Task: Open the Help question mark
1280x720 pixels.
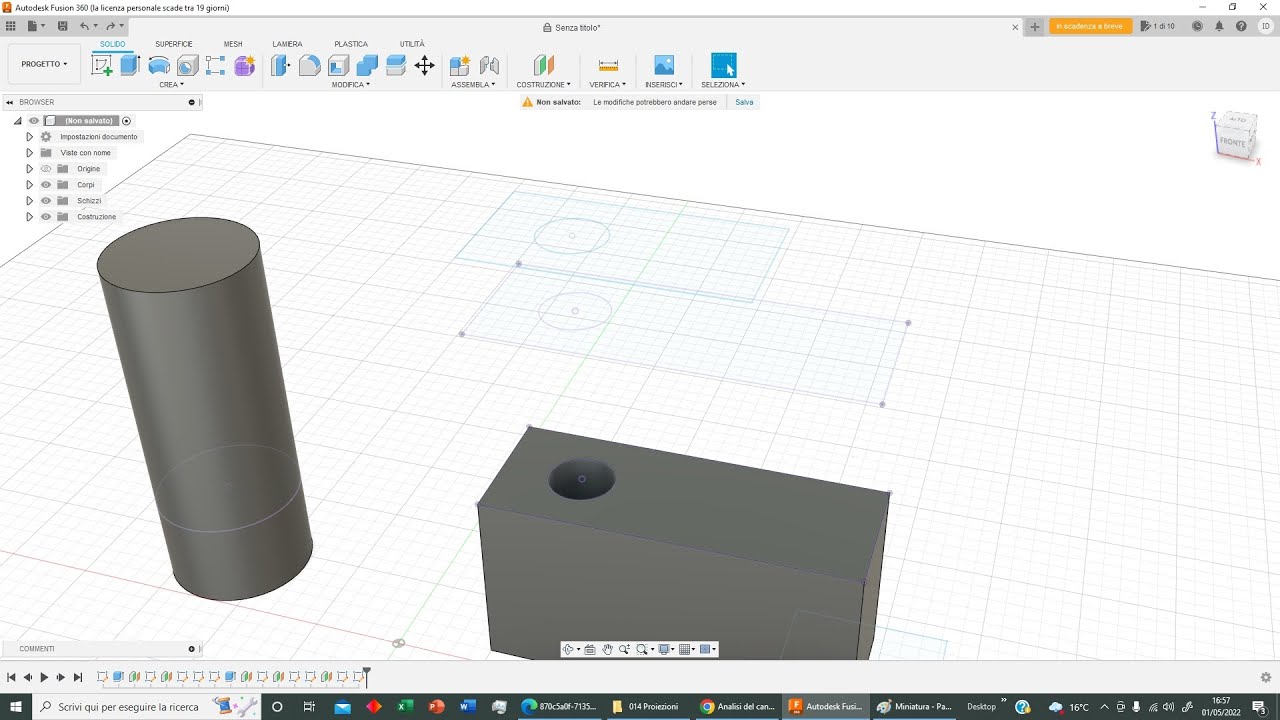Action: [x=1240, y=26]
